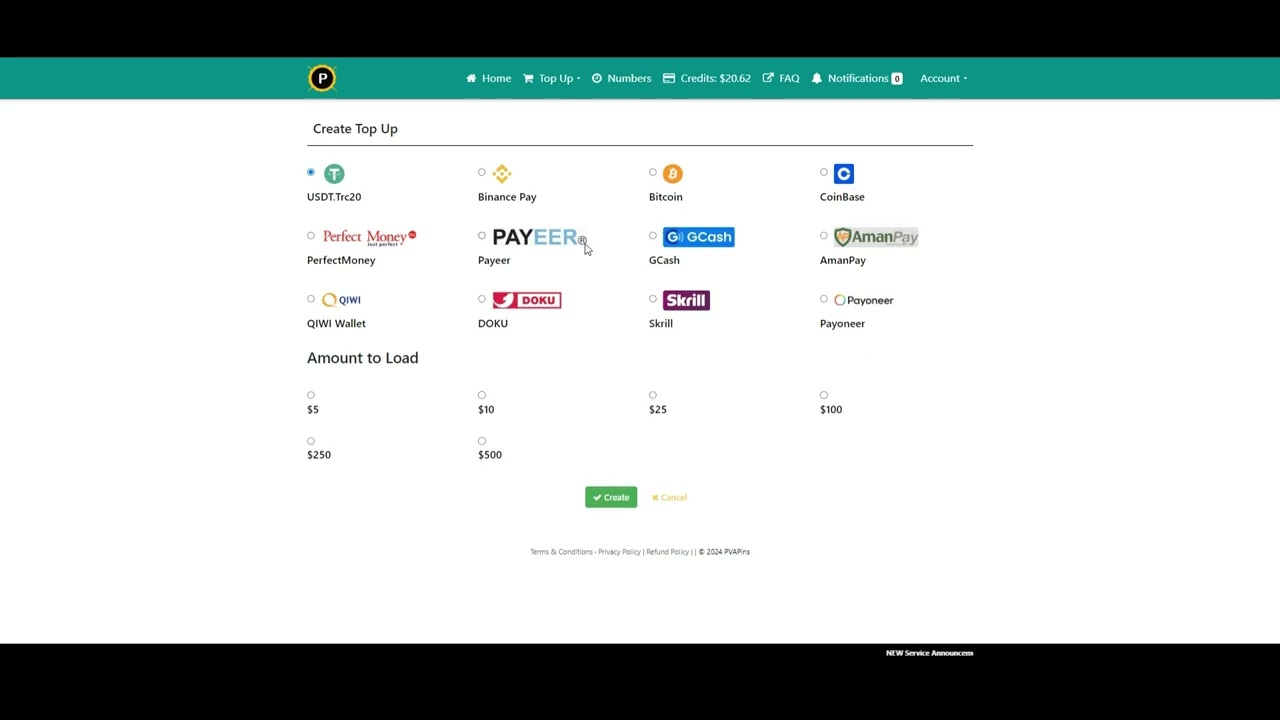The height and width of the screenshot is (720, 1280).
Task: Open Terms & Conditions footer link
Action: pyautogui.click(x=561, y=552)
